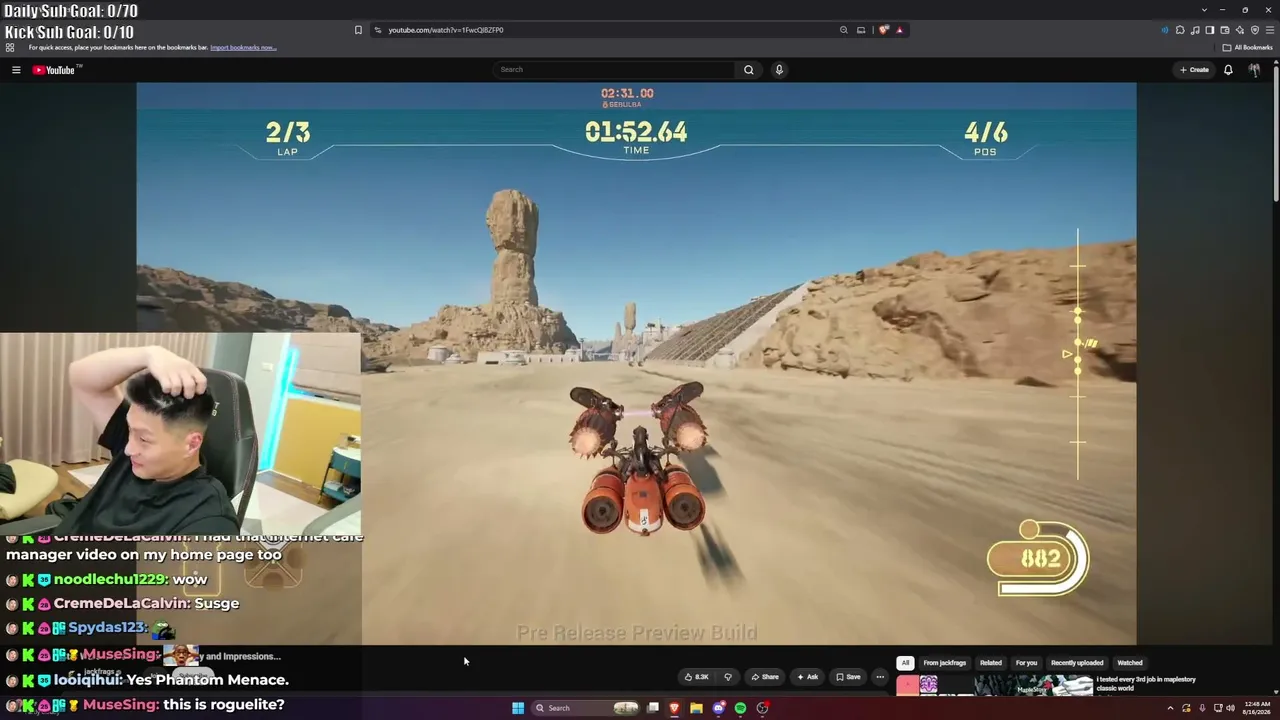Image resolution: width=1280 pixels, height=720 pixels.
Task: Select the For you filter chip
Action: (1027, 663)
